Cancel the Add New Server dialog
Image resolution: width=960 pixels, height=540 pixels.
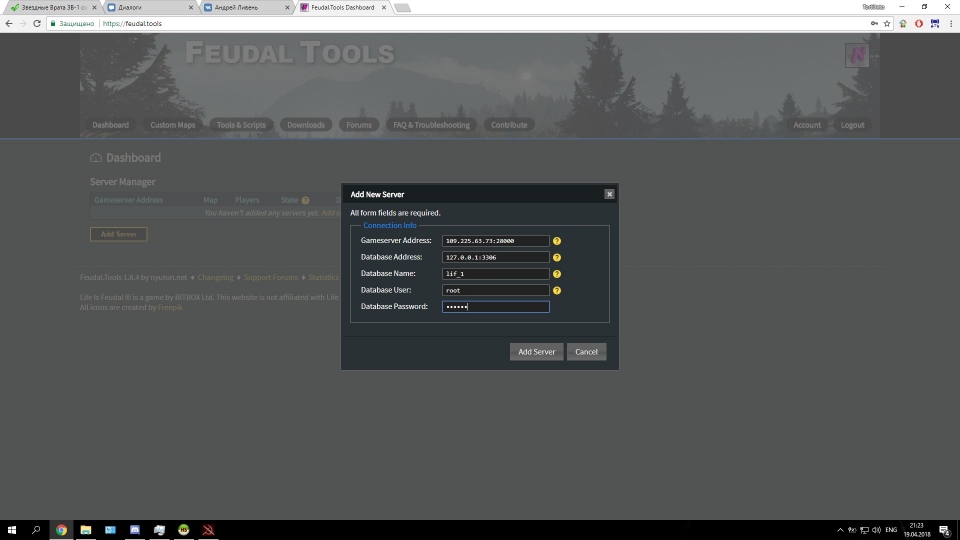[586, 351]
